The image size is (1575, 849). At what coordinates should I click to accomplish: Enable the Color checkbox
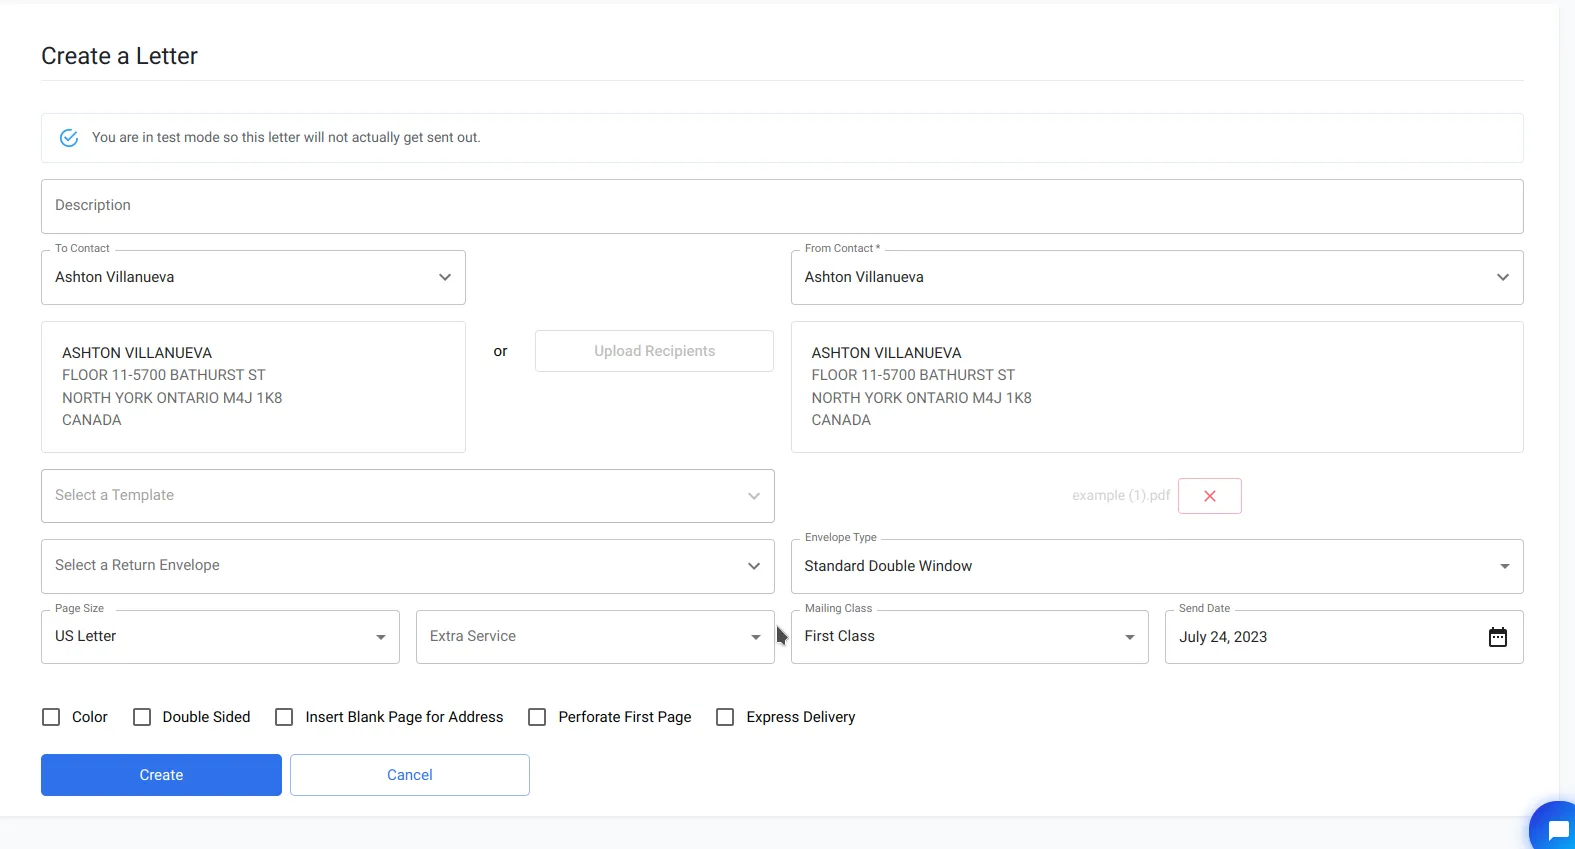[51, 717]
